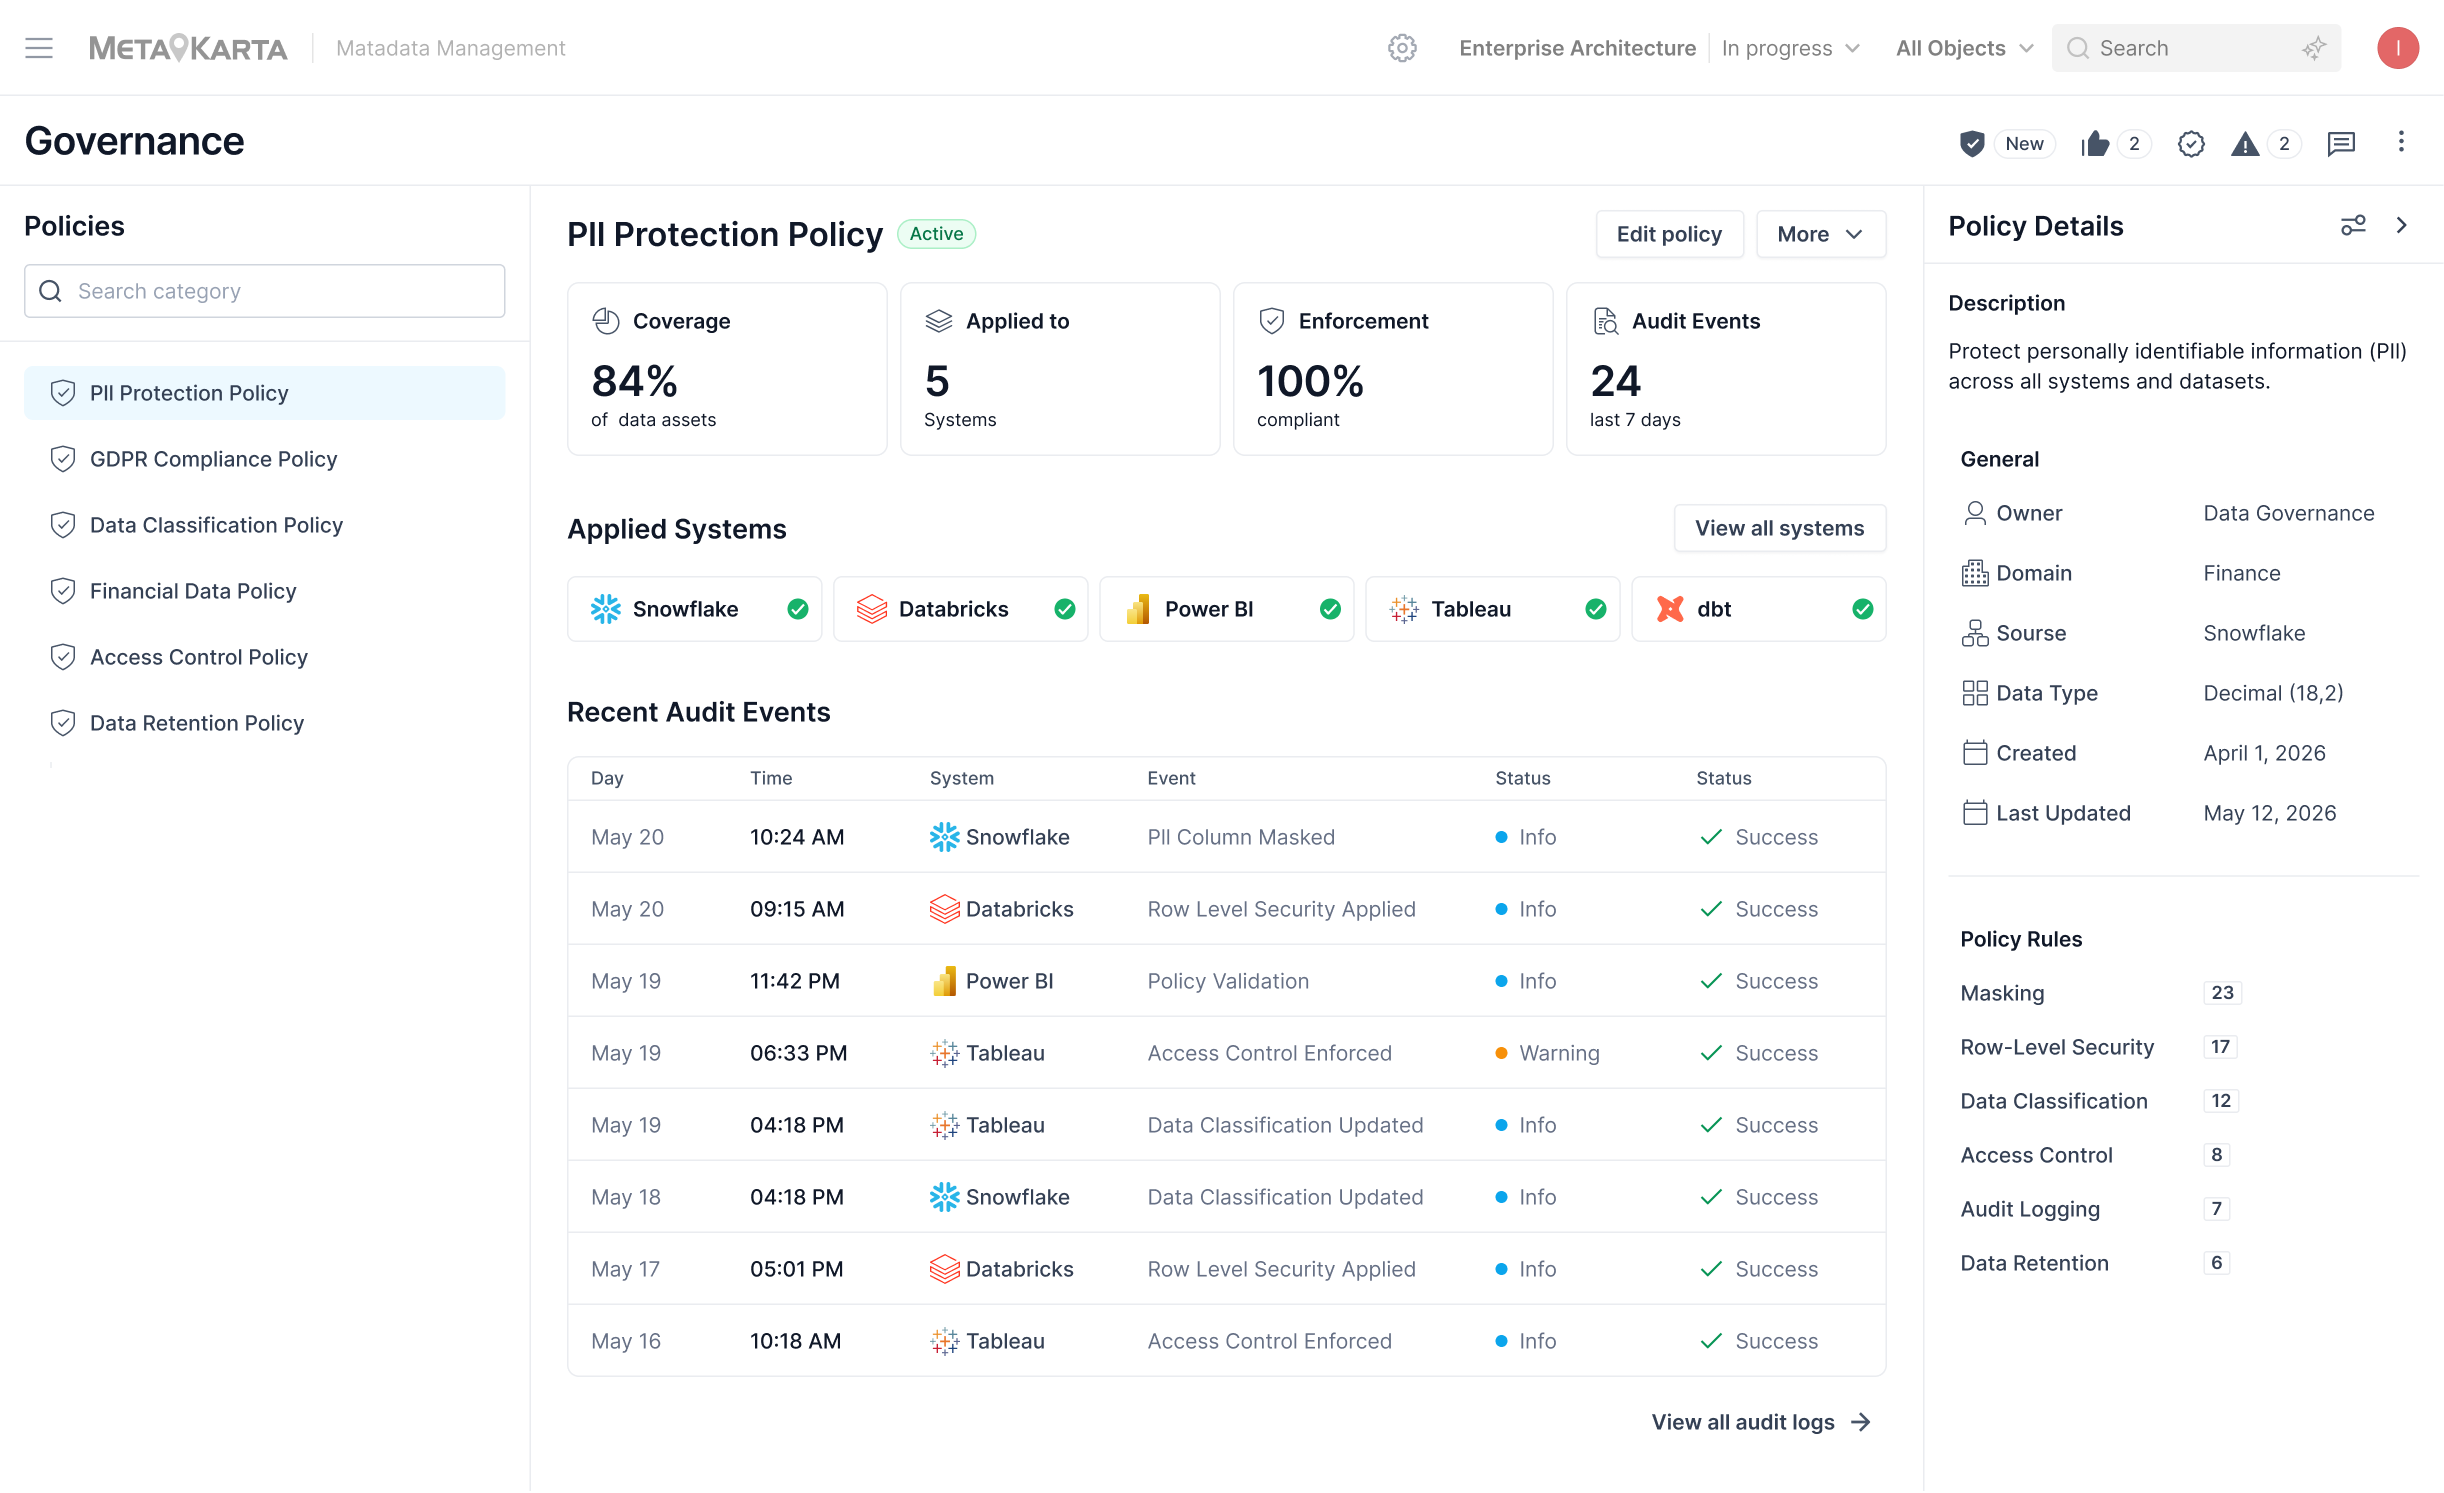The width and height of the screenshot is (2444, 1493).
Task: Click the thumbs up like icon
Action: [x=2095, y=144]
